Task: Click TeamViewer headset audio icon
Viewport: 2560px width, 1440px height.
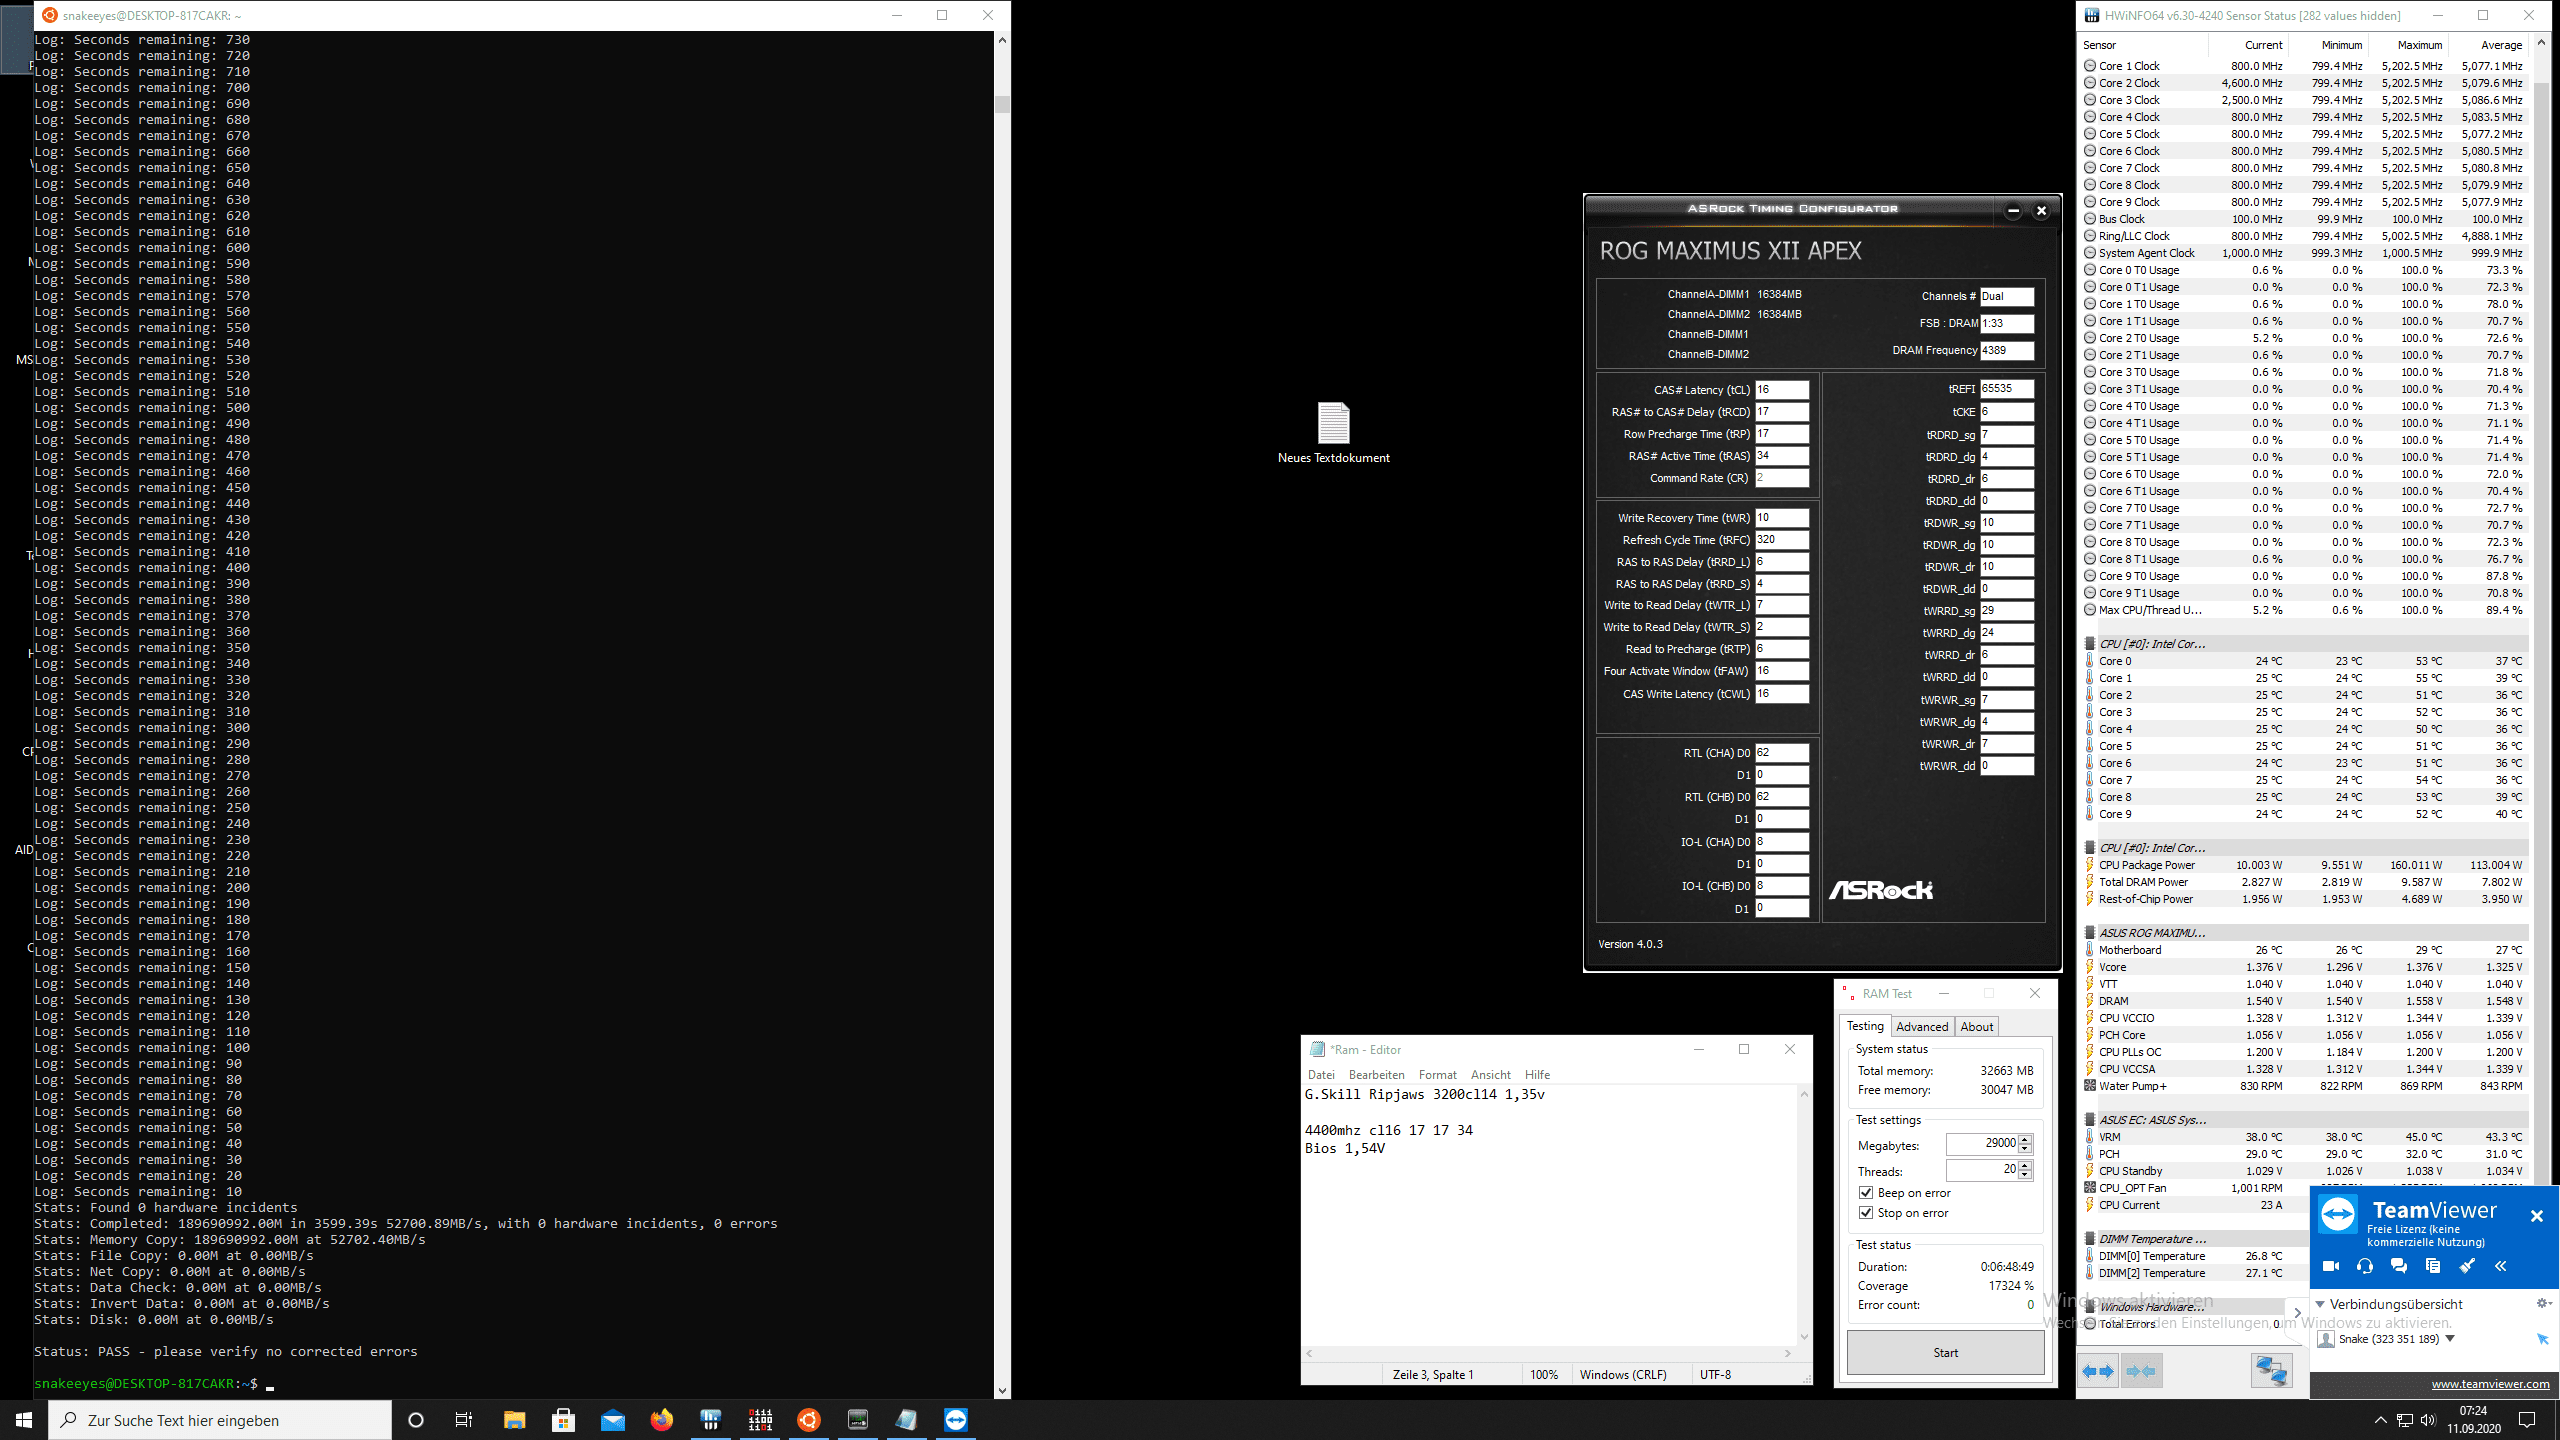Action: pos(2364,1266)
